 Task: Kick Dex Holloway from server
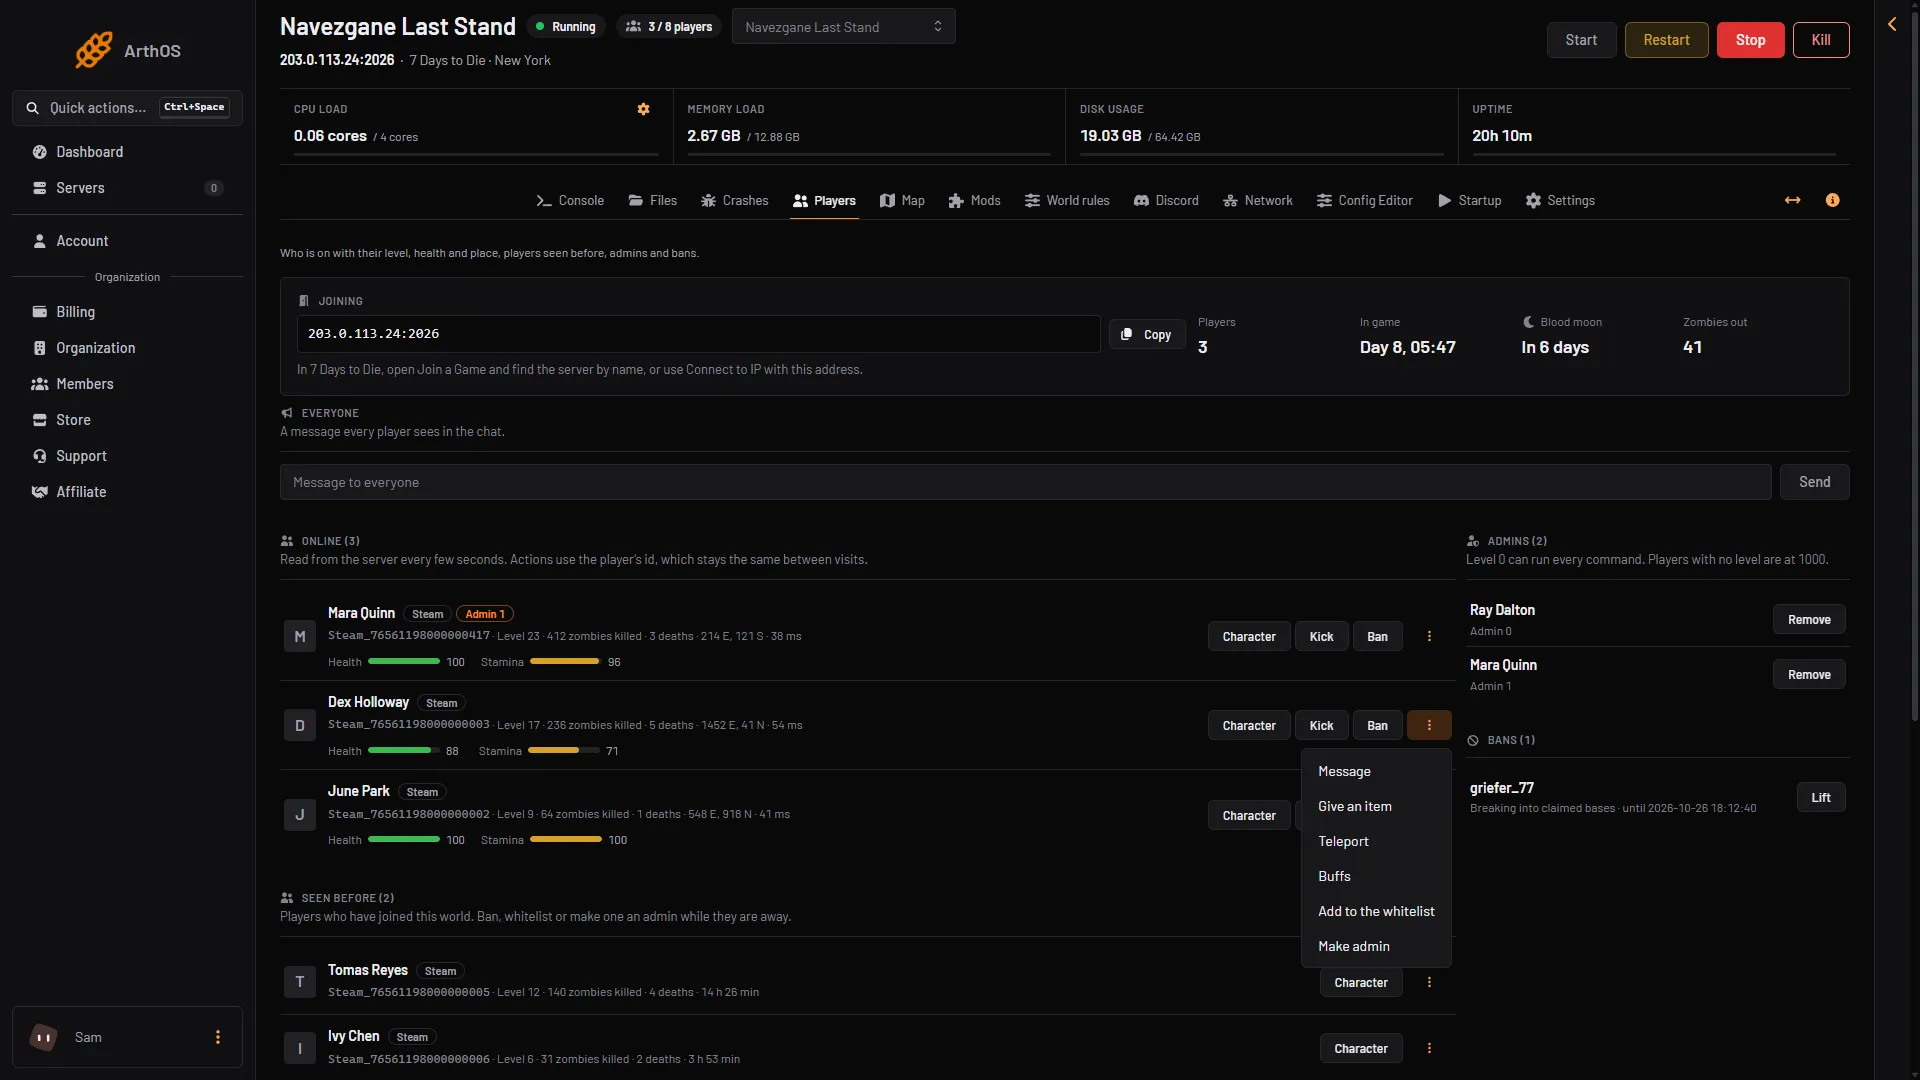click(x=1321, y=725)
